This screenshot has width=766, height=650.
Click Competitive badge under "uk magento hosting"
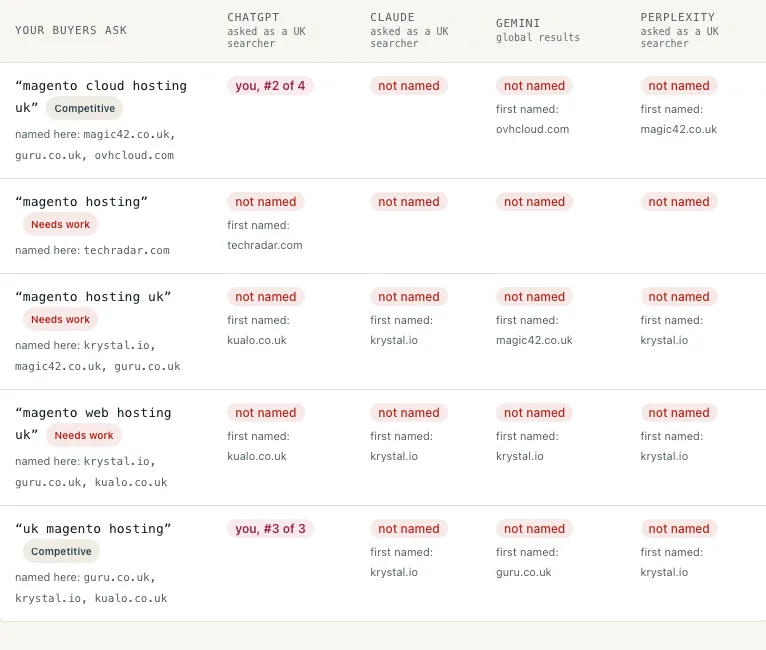pos(61,551)
